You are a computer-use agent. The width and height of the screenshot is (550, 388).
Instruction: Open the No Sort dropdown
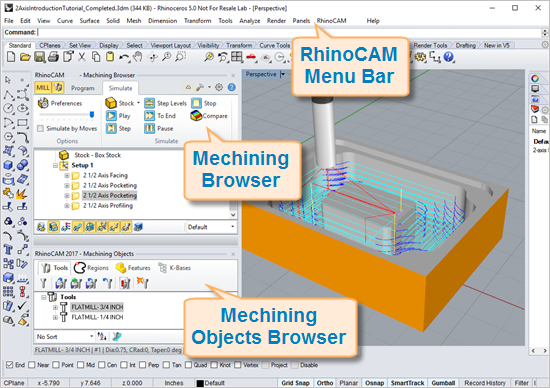pyautogui.click(x=65, y=336)
